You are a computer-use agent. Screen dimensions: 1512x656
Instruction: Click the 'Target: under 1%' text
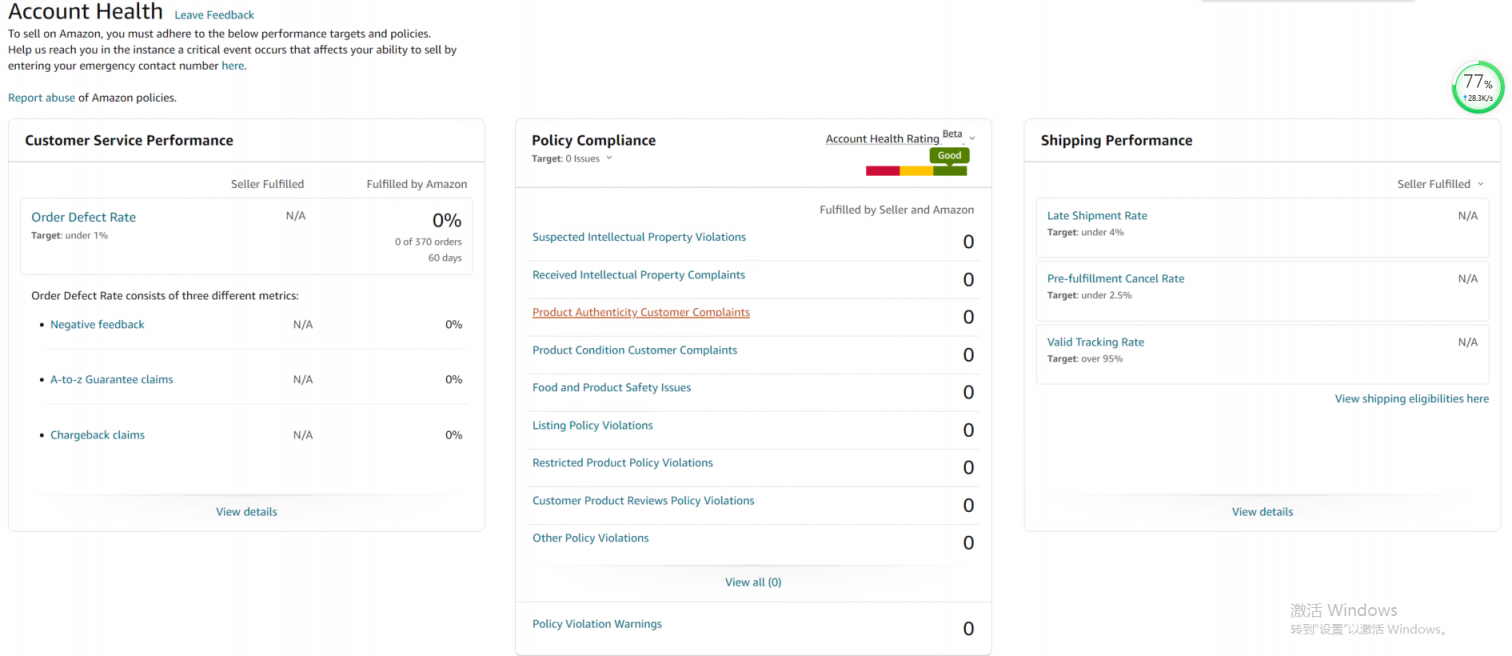pos(69,236)
